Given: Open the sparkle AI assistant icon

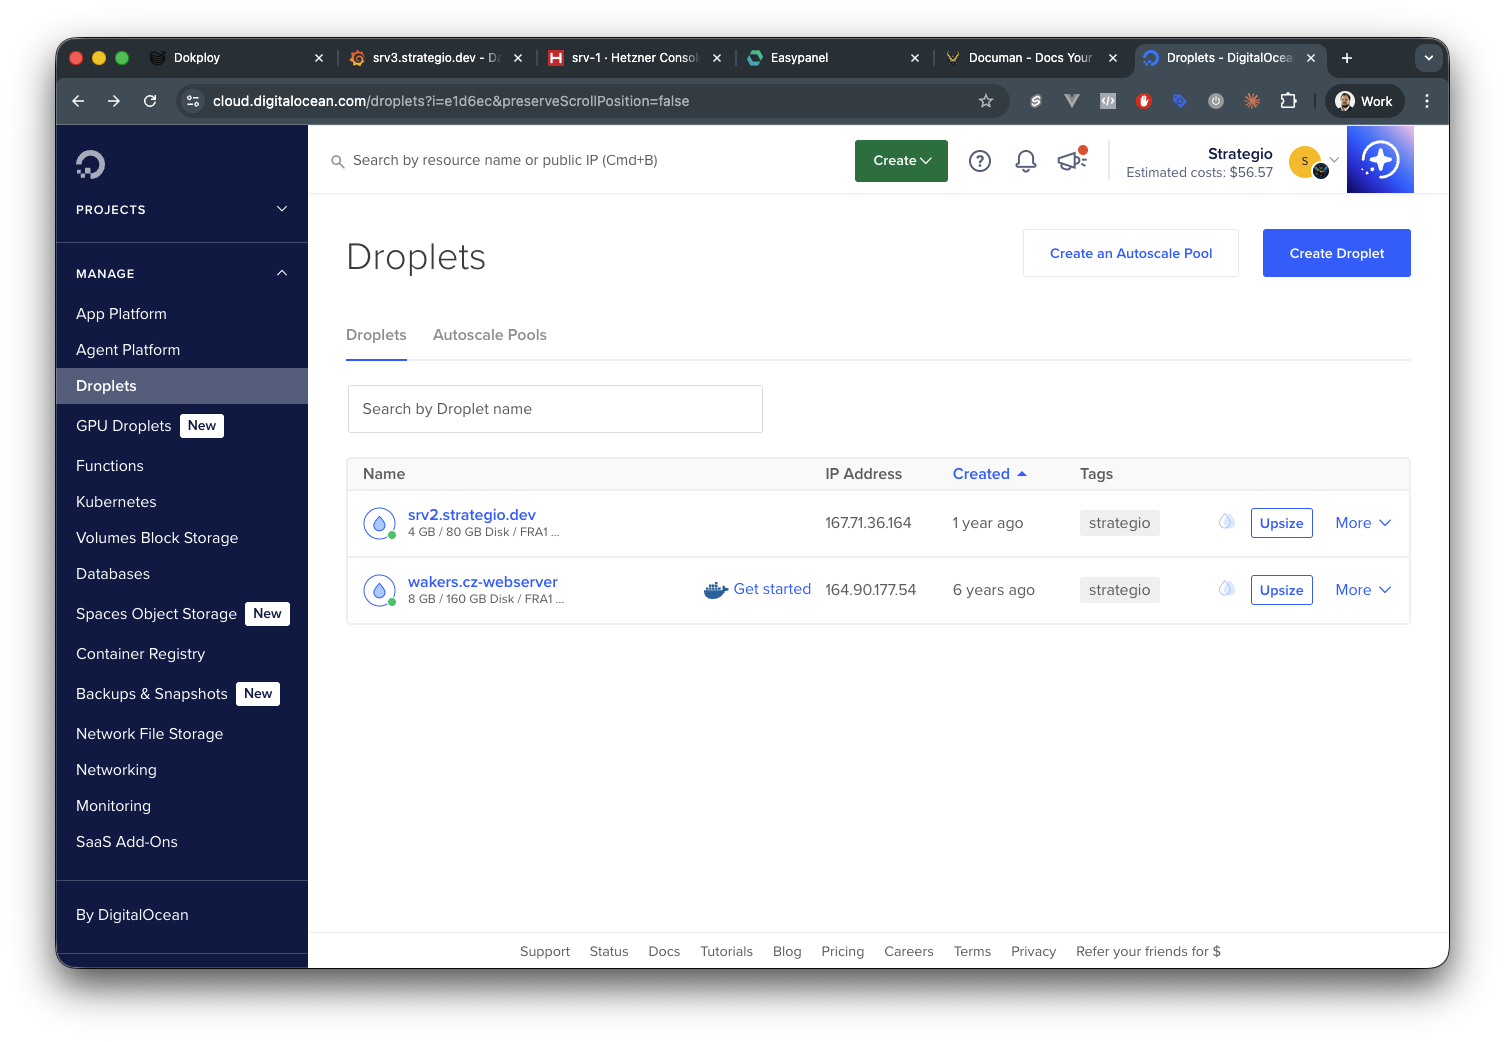Looking at the screenshot, I should point(1379,160).
